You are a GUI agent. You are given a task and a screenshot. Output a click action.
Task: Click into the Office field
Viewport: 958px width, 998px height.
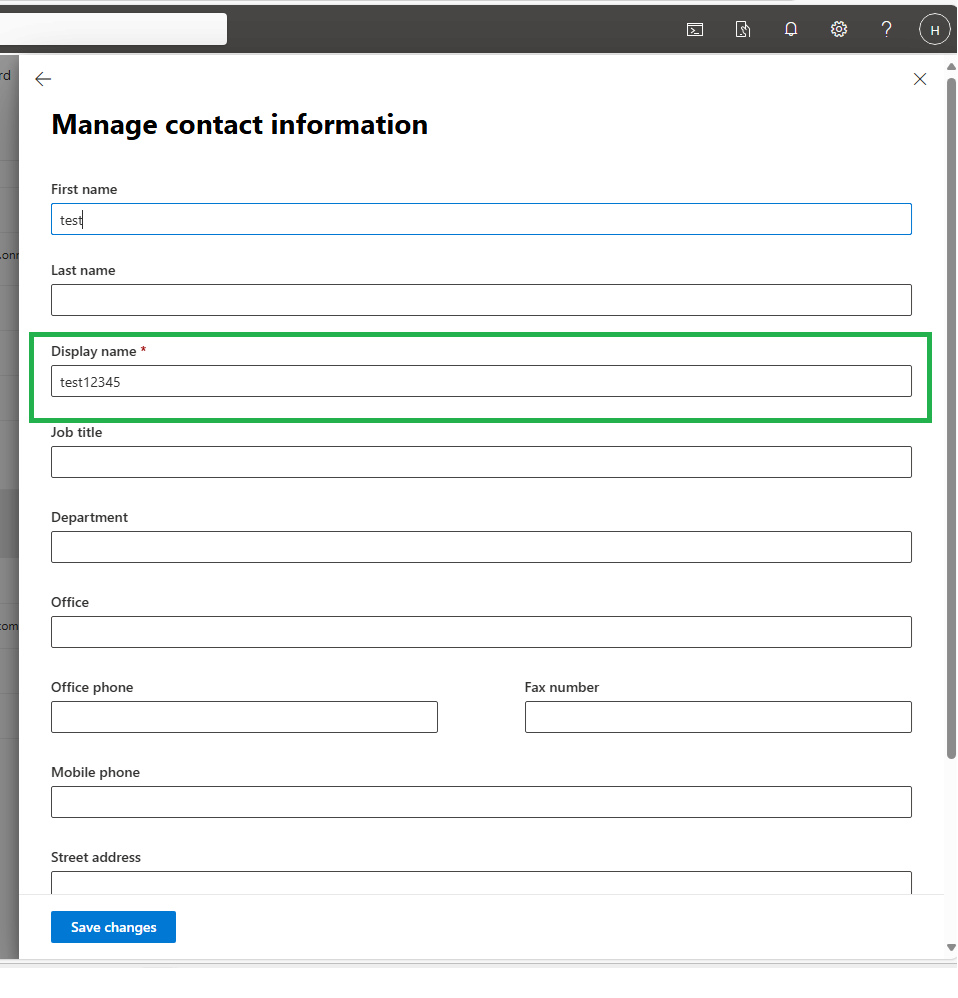tap(481, 632)
